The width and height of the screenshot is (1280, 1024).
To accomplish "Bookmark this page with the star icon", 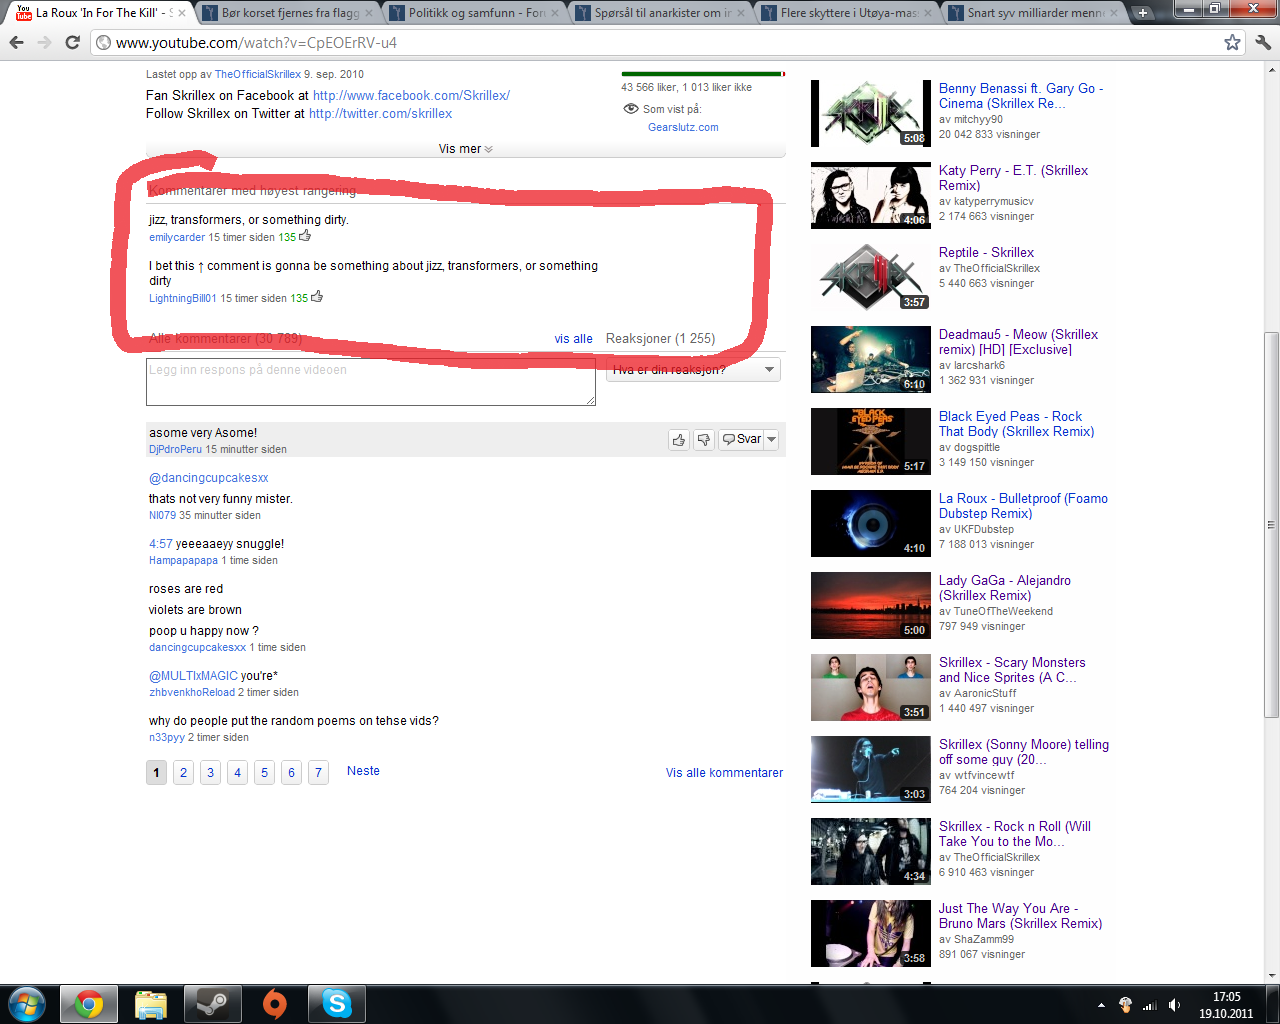I will click(x=1232, y=43).
